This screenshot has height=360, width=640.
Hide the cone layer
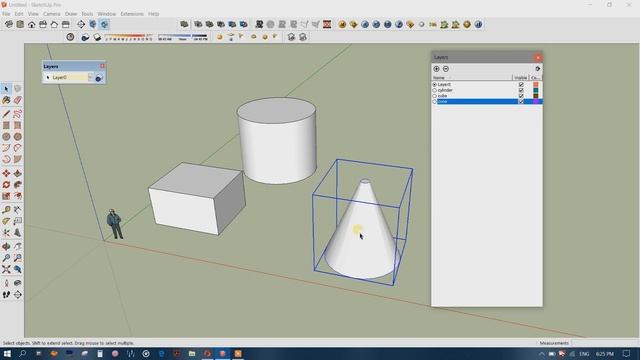[521, 102]
